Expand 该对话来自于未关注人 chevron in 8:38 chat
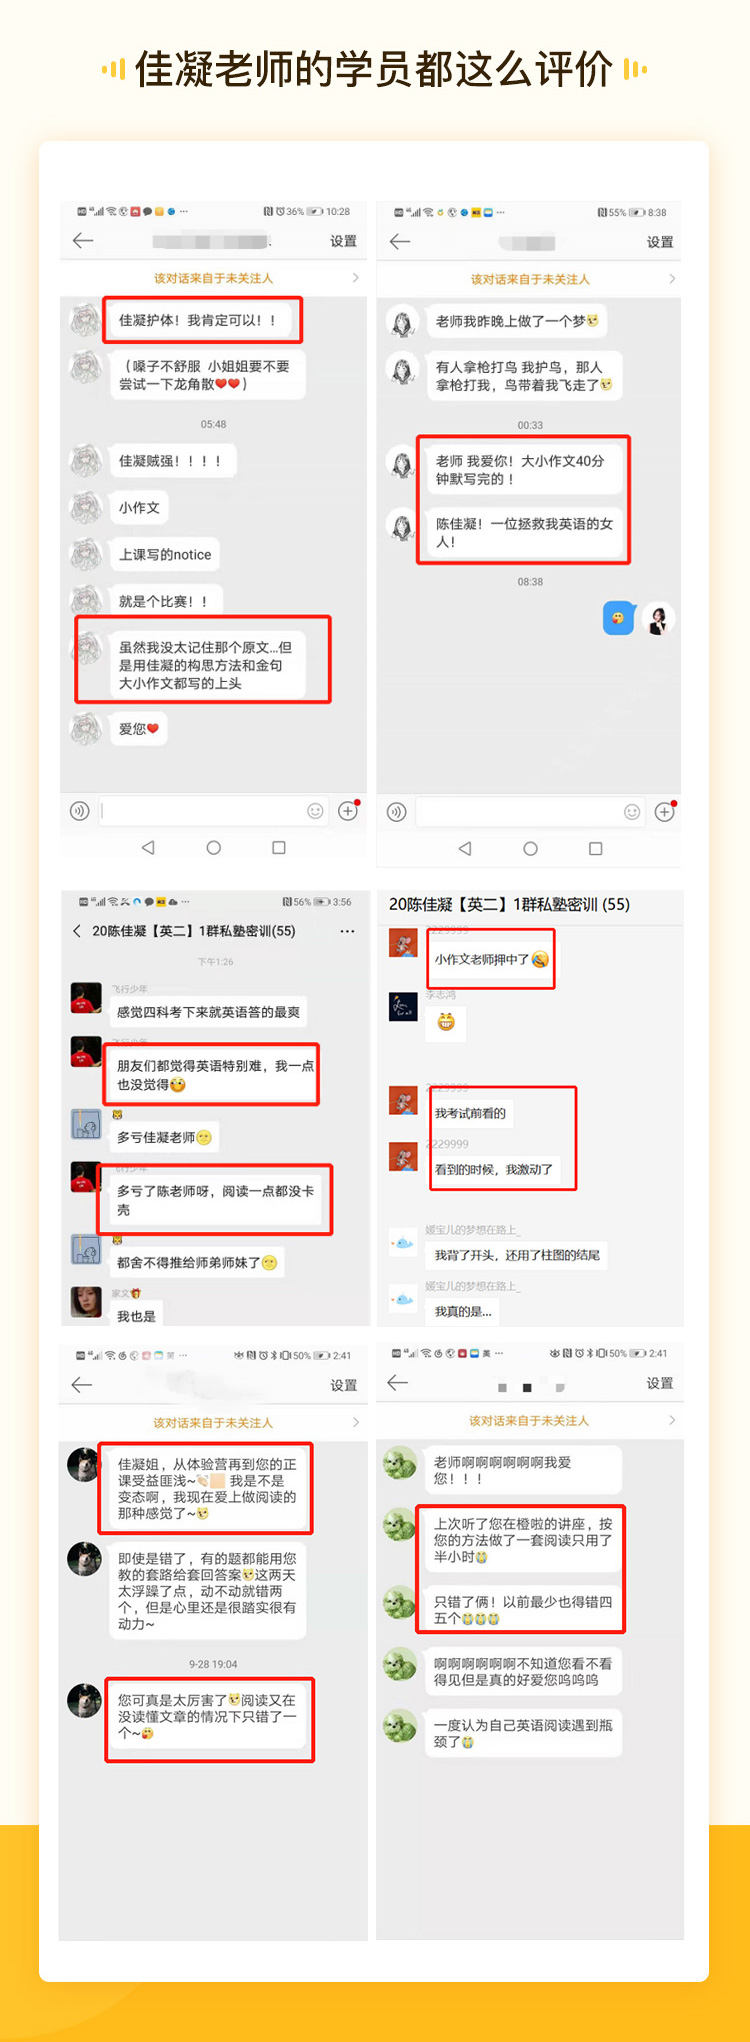750x2042 pixels. click(672, 279)
